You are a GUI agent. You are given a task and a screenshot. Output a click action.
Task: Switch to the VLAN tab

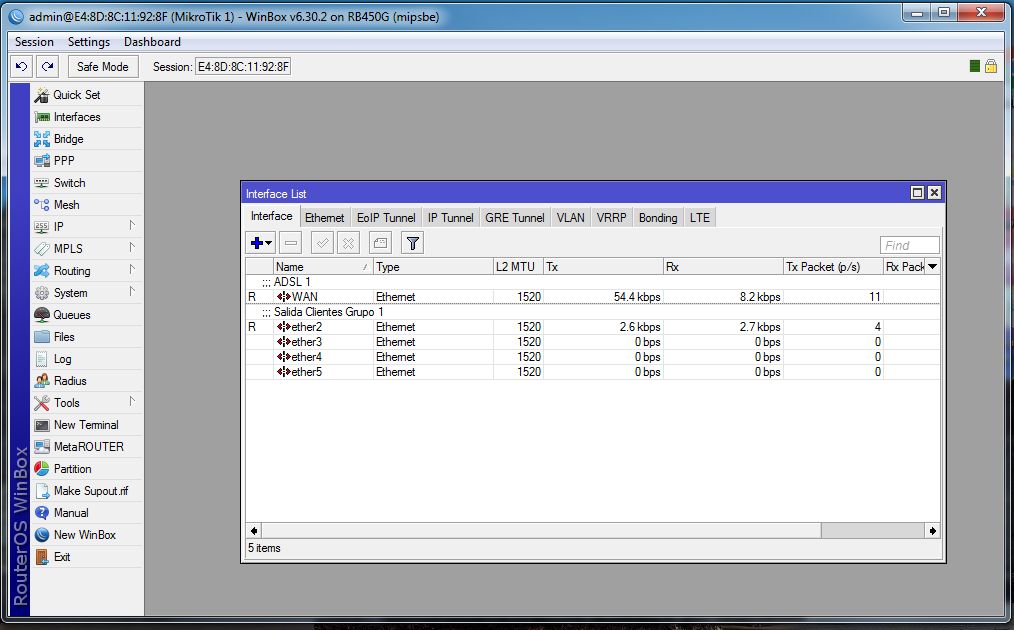(x=570, y=218)
